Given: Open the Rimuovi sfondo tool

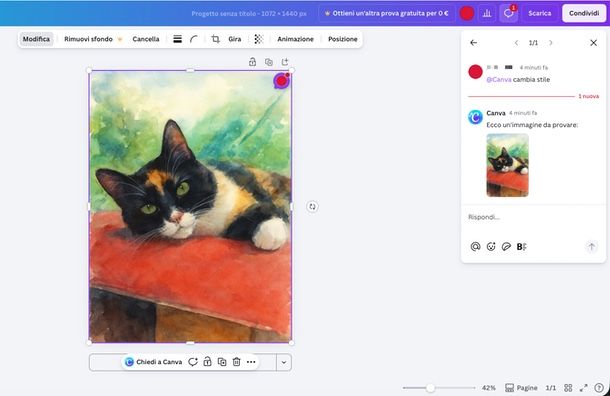Looking at the screenshot, I should coord(93,39).
